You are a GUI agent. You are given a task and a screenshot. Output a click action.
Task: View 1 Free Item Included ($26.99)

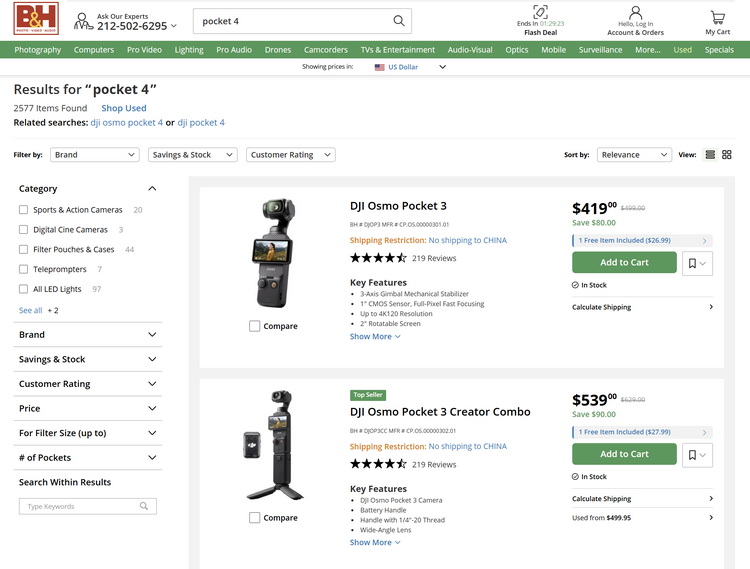pyautogui.click(x=642, y=241)
